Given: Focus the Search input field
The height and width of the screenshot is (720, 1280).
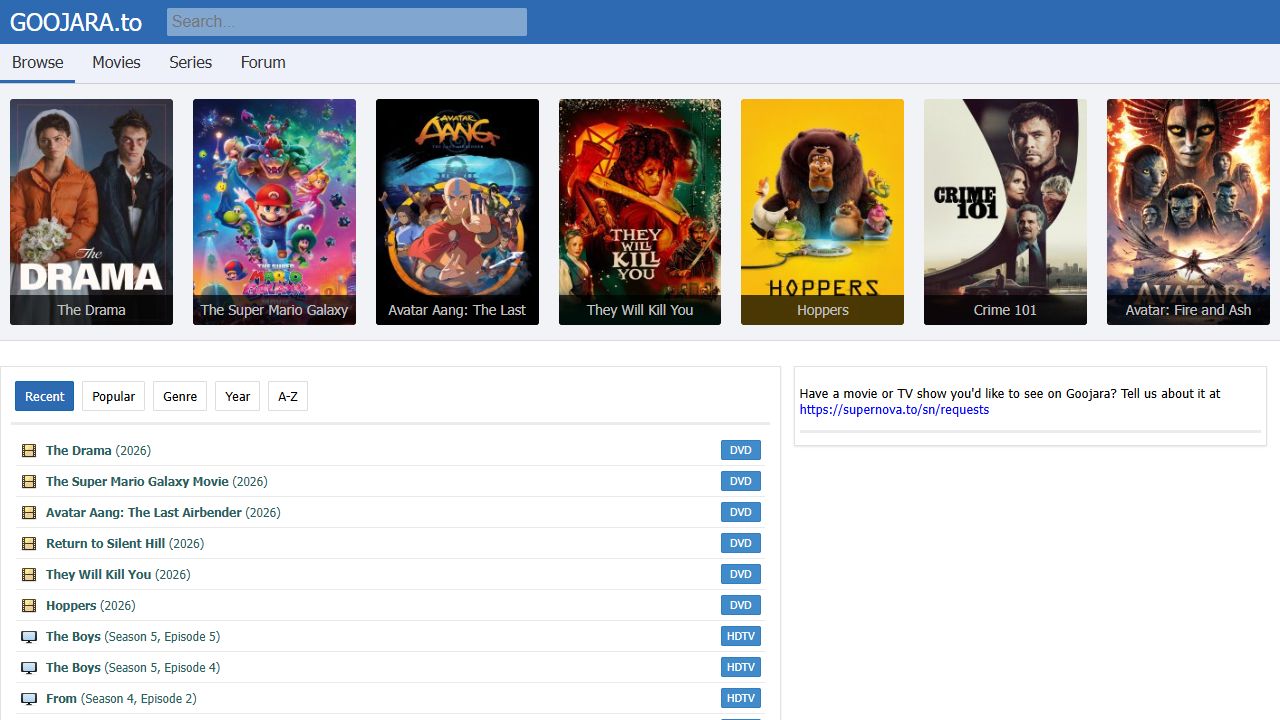Looking at the screenshot, I should (x=347, y=22).
